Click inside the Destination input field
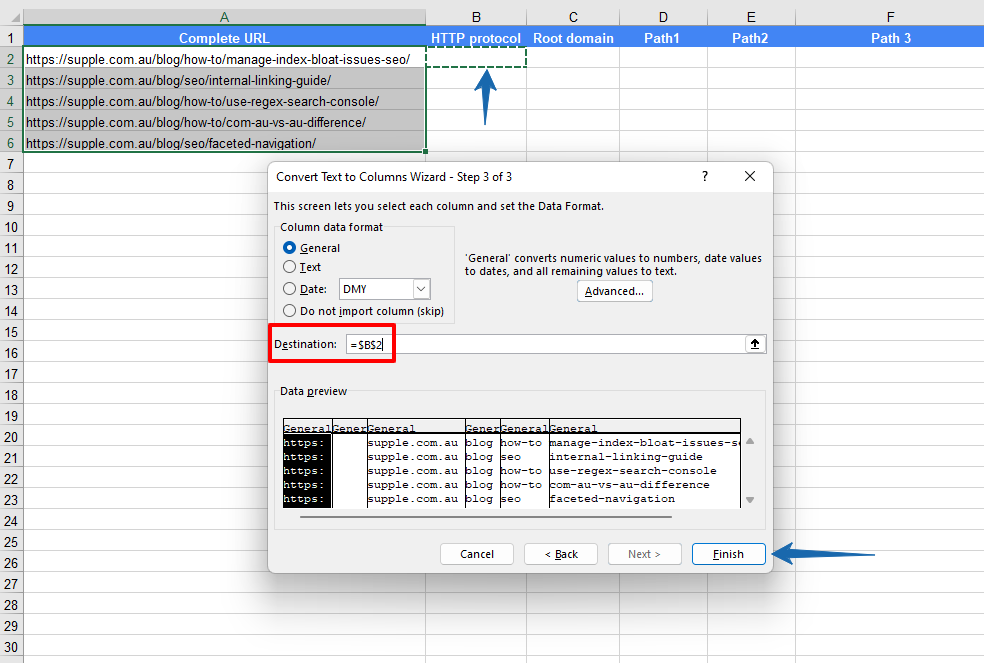The height and width of the screenshot is (663, 984). [545, 344]
